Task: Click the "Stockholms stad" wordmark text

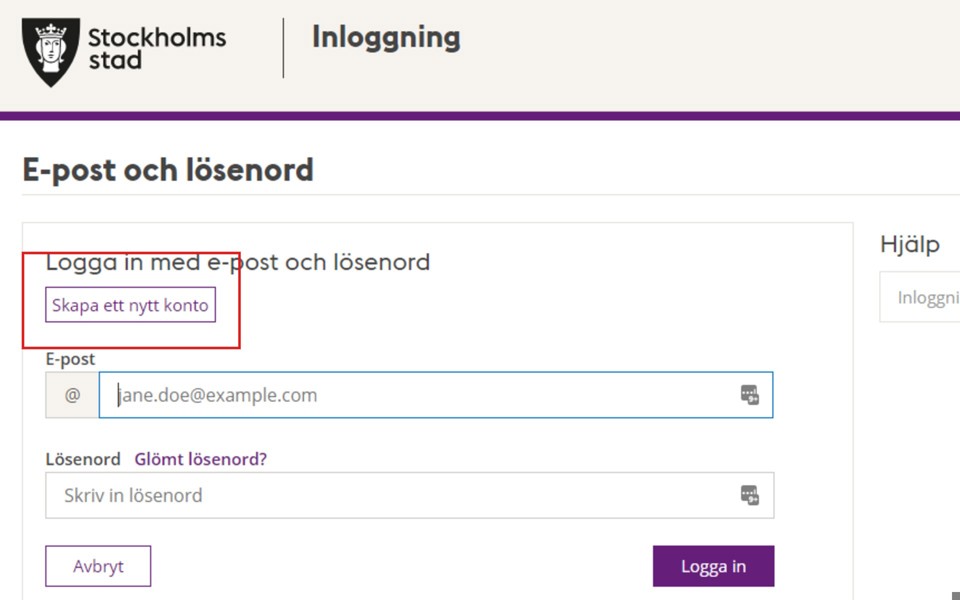Action: point(157,48)
